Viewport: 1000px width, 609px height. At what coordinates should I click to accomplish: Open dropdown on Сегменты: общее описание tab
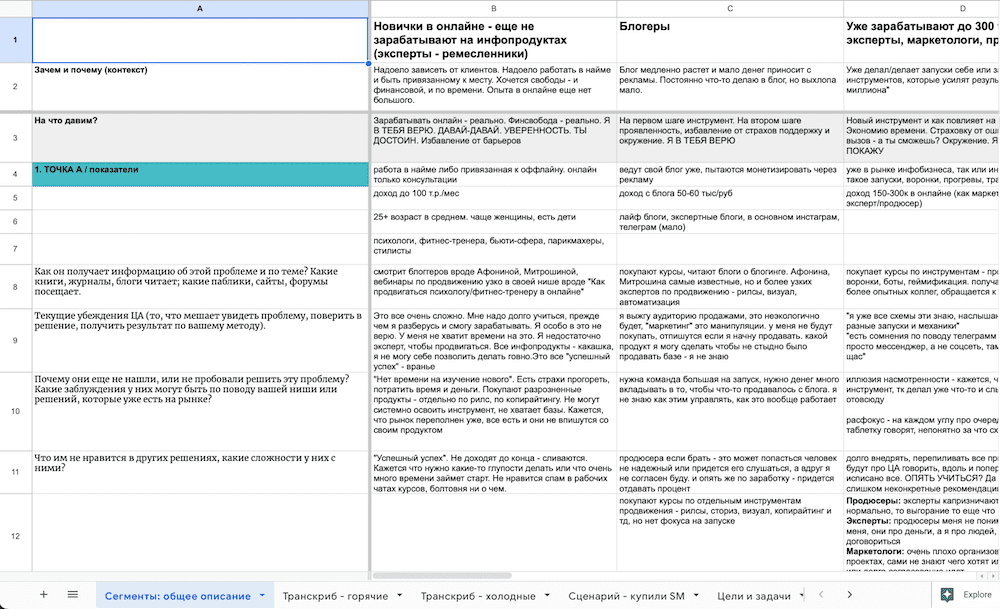point(262,596)
